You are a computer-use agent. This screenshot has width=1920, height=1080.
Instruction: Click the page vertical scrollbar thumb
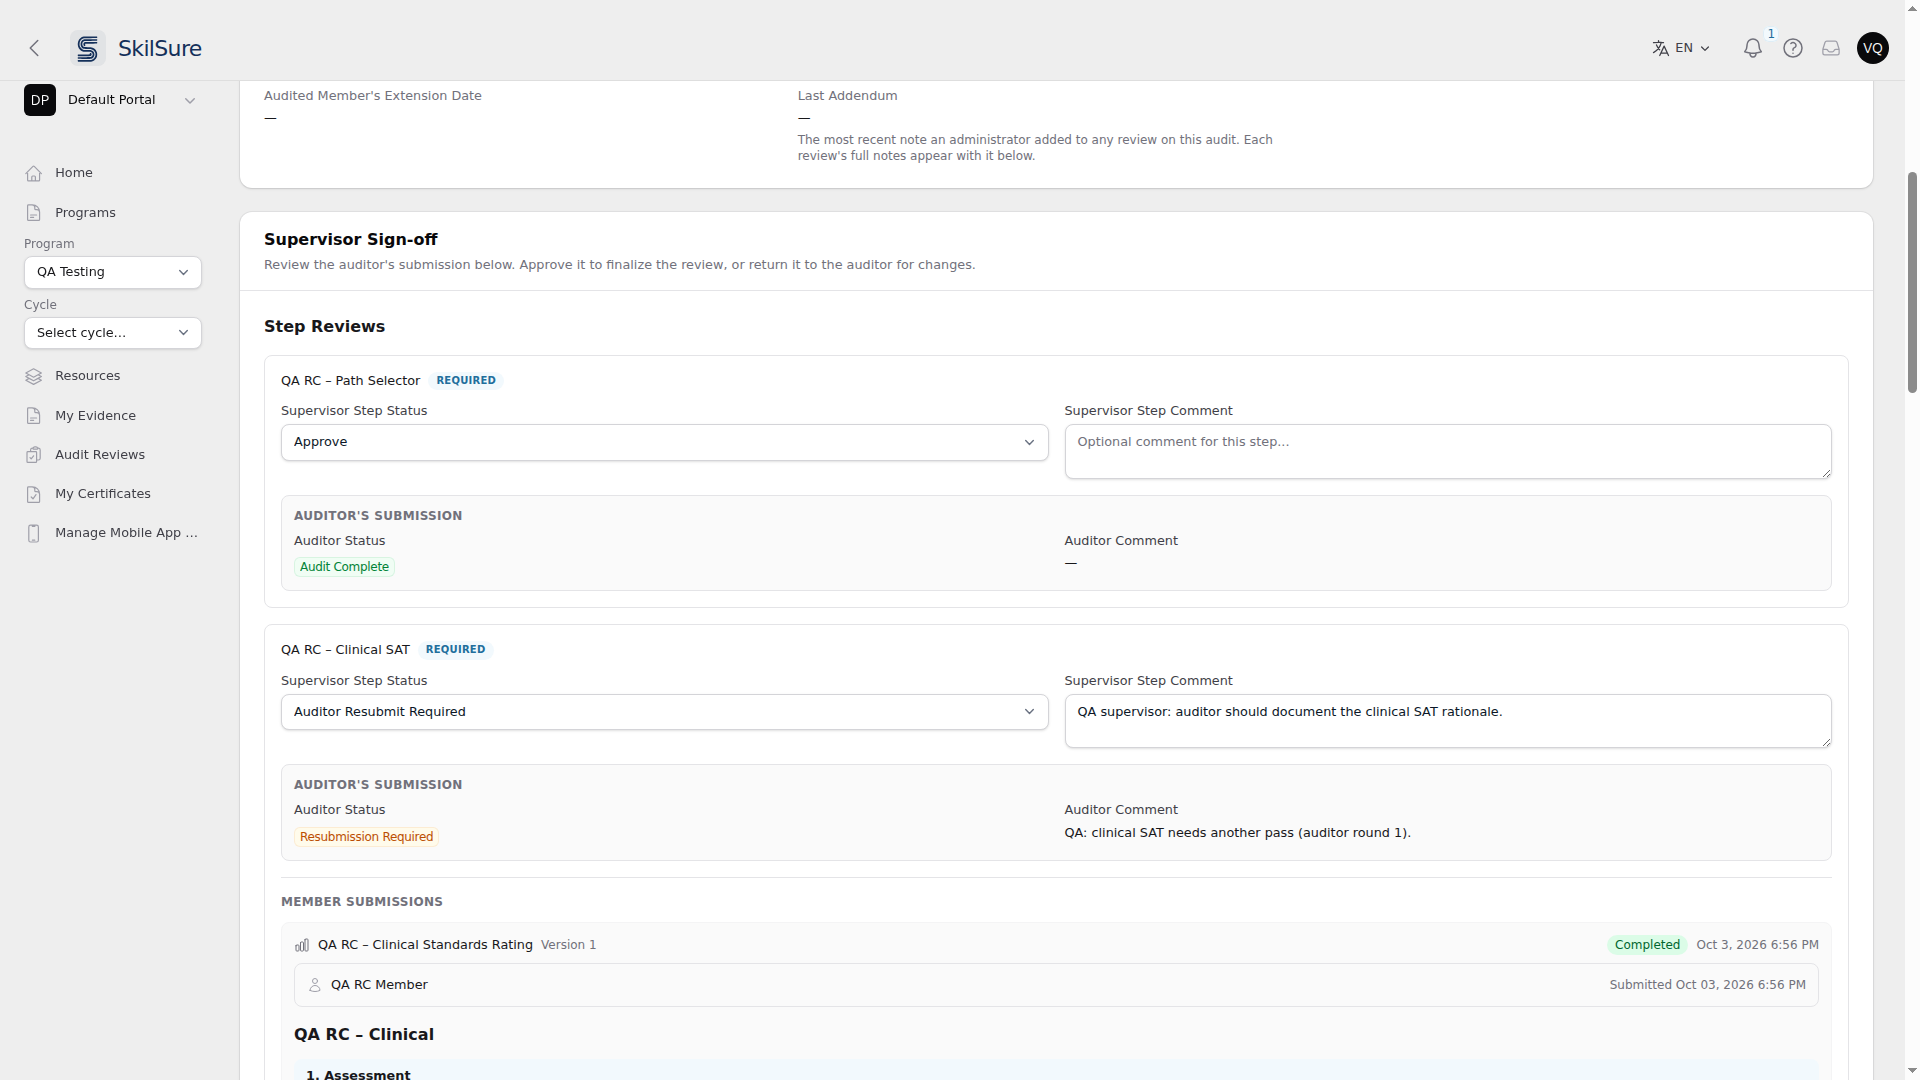pos(1912,281)
